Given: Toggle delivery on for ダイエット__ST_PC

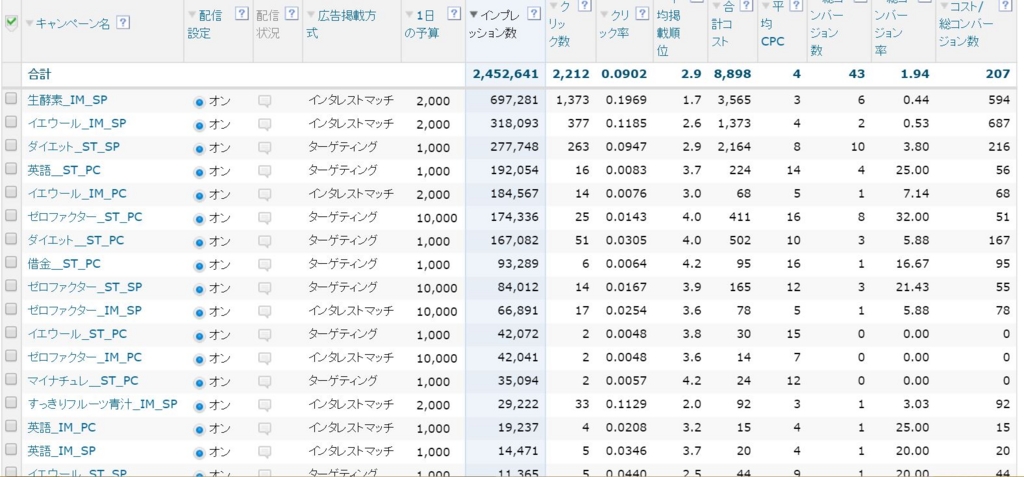Looking at the screenshot, I should coord(200,243).
